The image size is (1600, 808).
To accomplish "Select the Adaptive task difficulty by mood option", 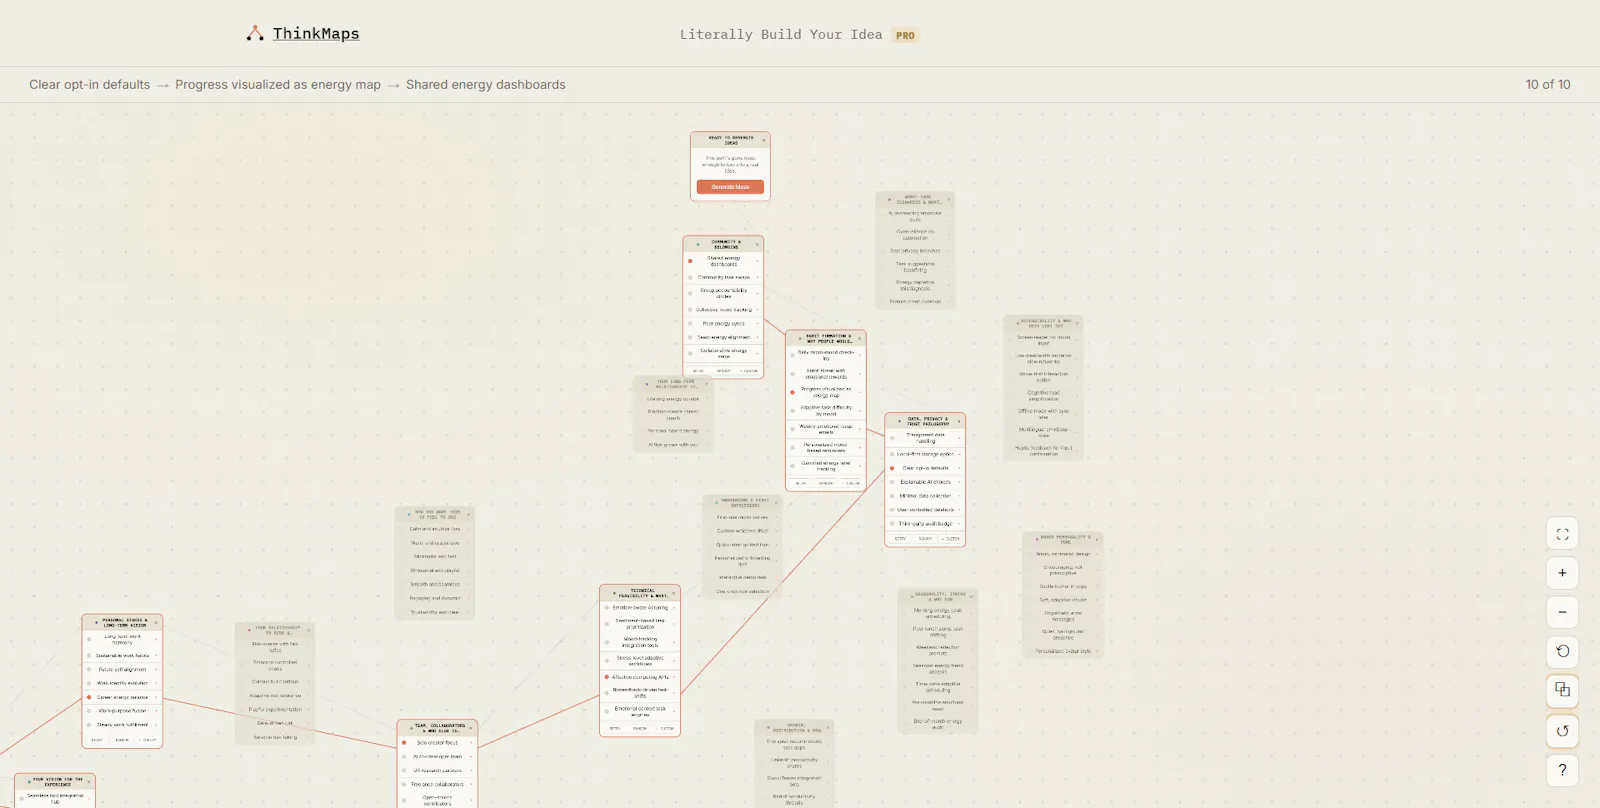I will pyautogui.click(x=793, y=410).
